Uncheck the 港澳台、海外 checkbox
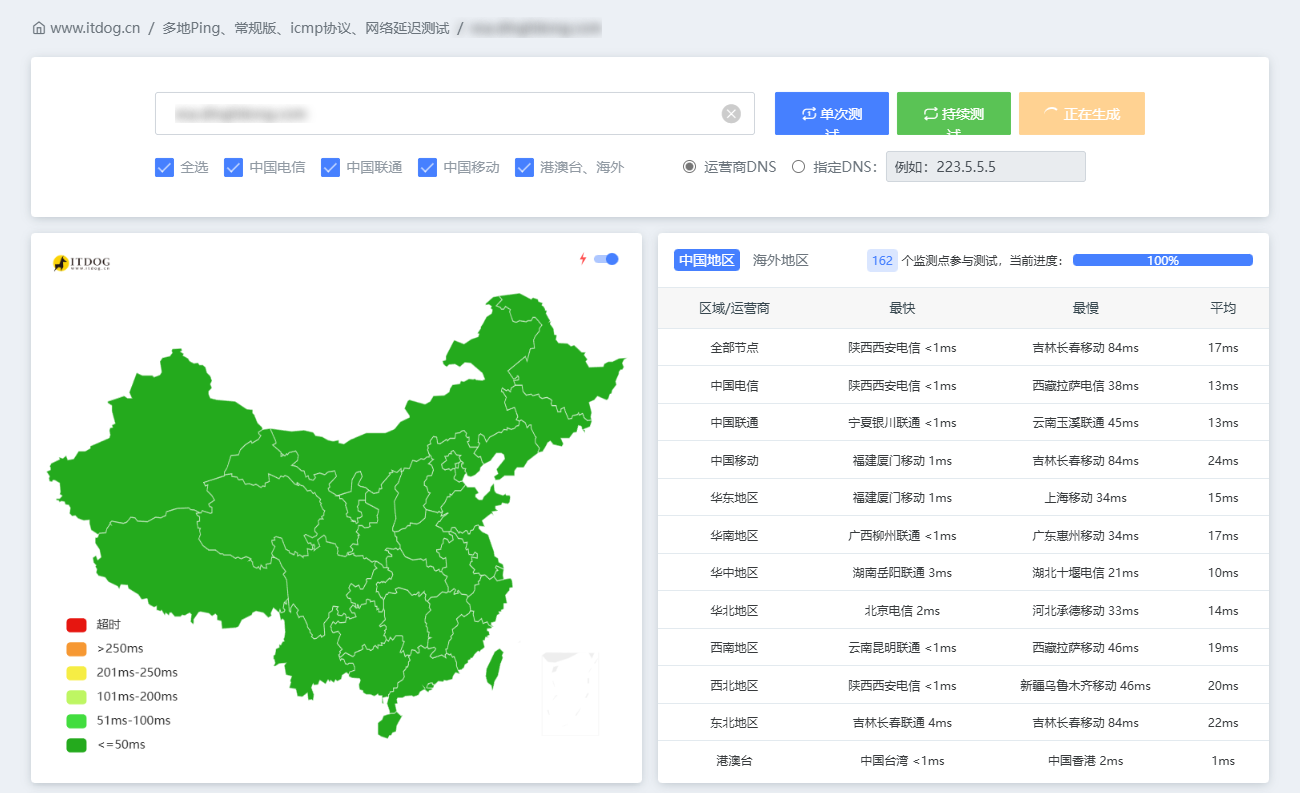Screen dimensions: 1300x793 click(x=525, y=167)
